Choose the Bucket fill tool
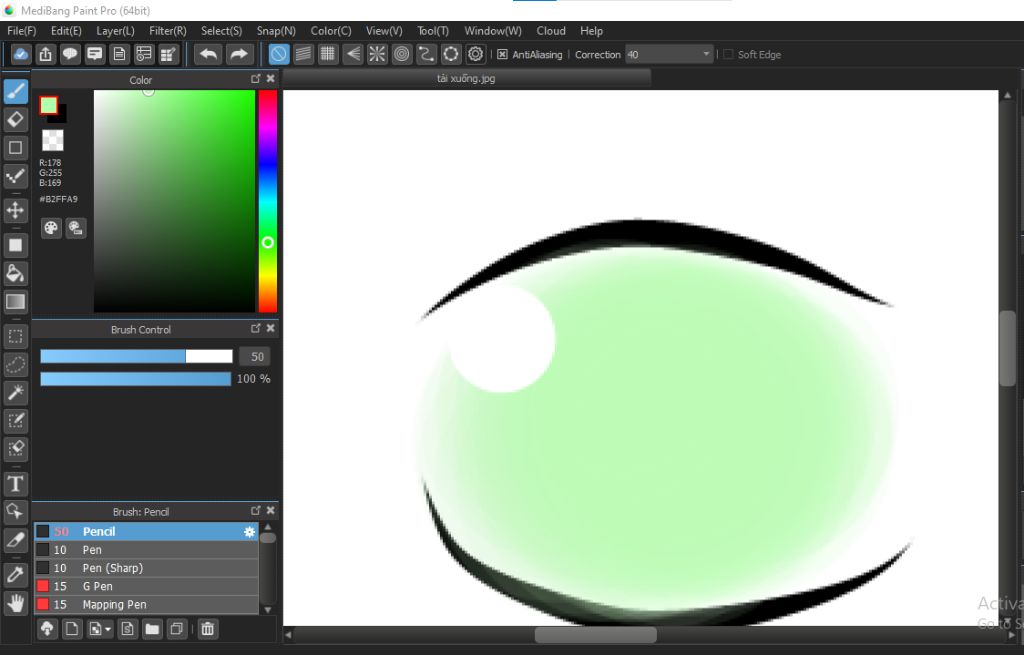The width and height of the screenshot is (1024, 655). [x=16, y=273]
